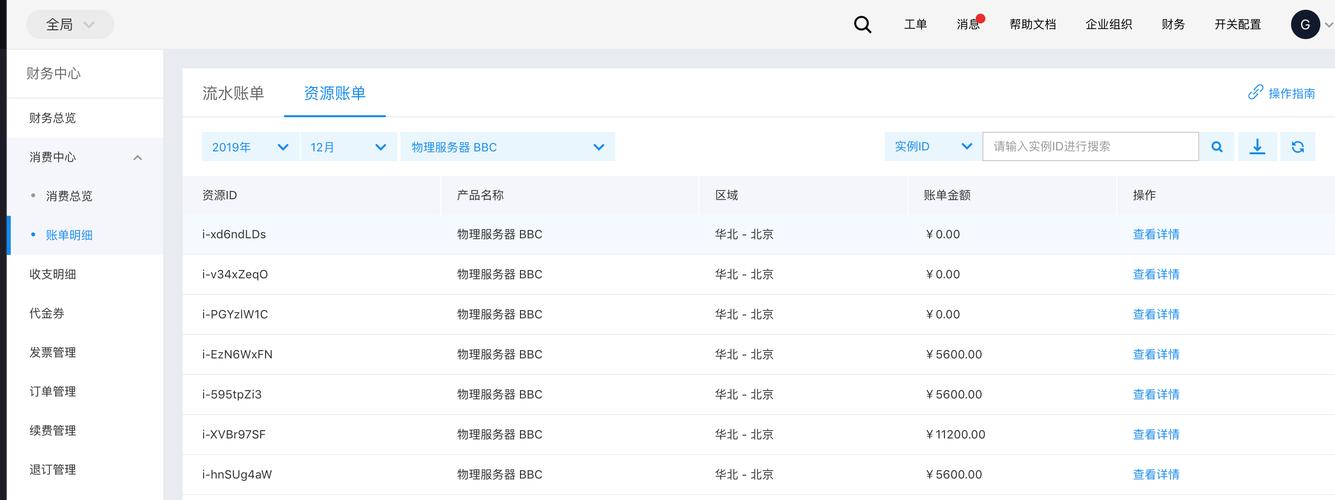The height and width of the screenshot is (500, 1335).
Task: Open the 全局 region selector
Action: (x=70, y=25)
